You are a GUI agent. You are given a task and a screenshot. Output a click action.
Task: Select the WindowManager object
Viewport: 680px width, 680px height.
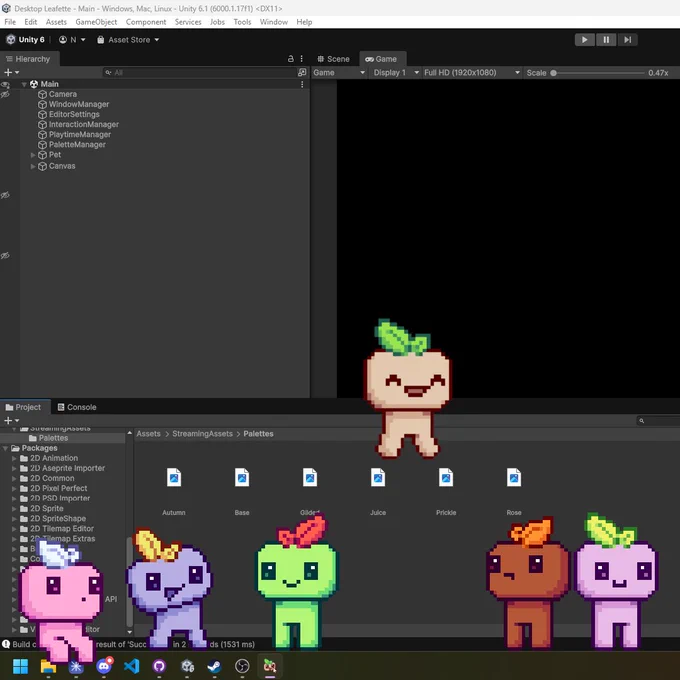(x=73, y=104)
